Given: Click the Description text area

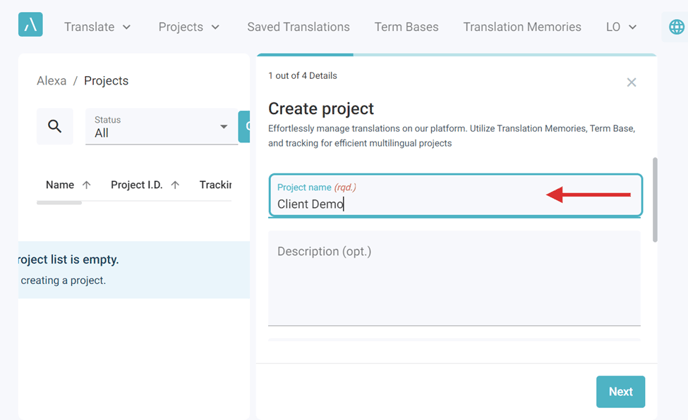Looking at the screenshot, I should [454, 278].
